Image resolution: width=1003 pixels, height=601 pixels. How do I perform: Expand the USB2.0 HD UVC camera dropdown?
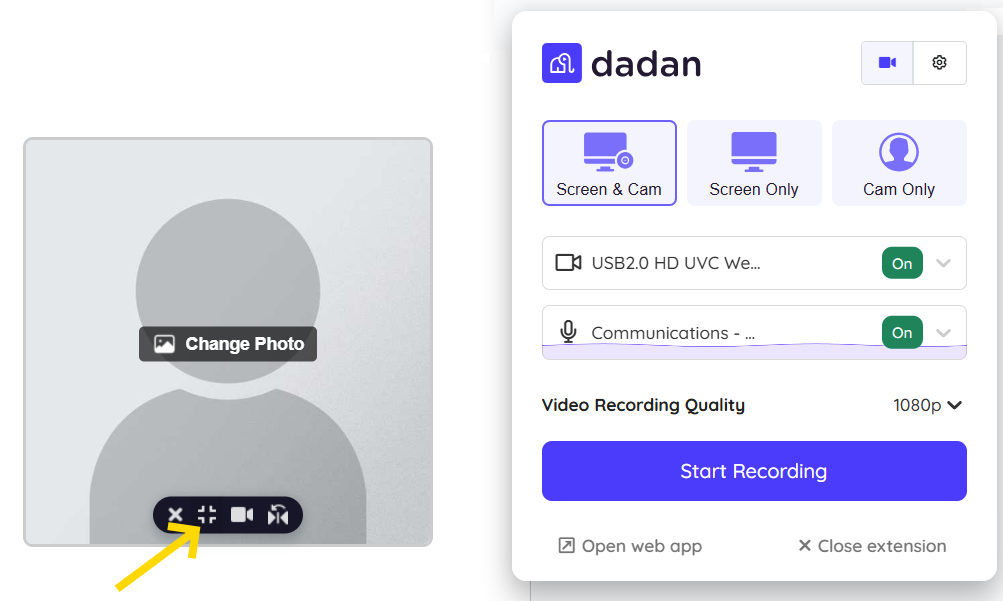point(943,263)
